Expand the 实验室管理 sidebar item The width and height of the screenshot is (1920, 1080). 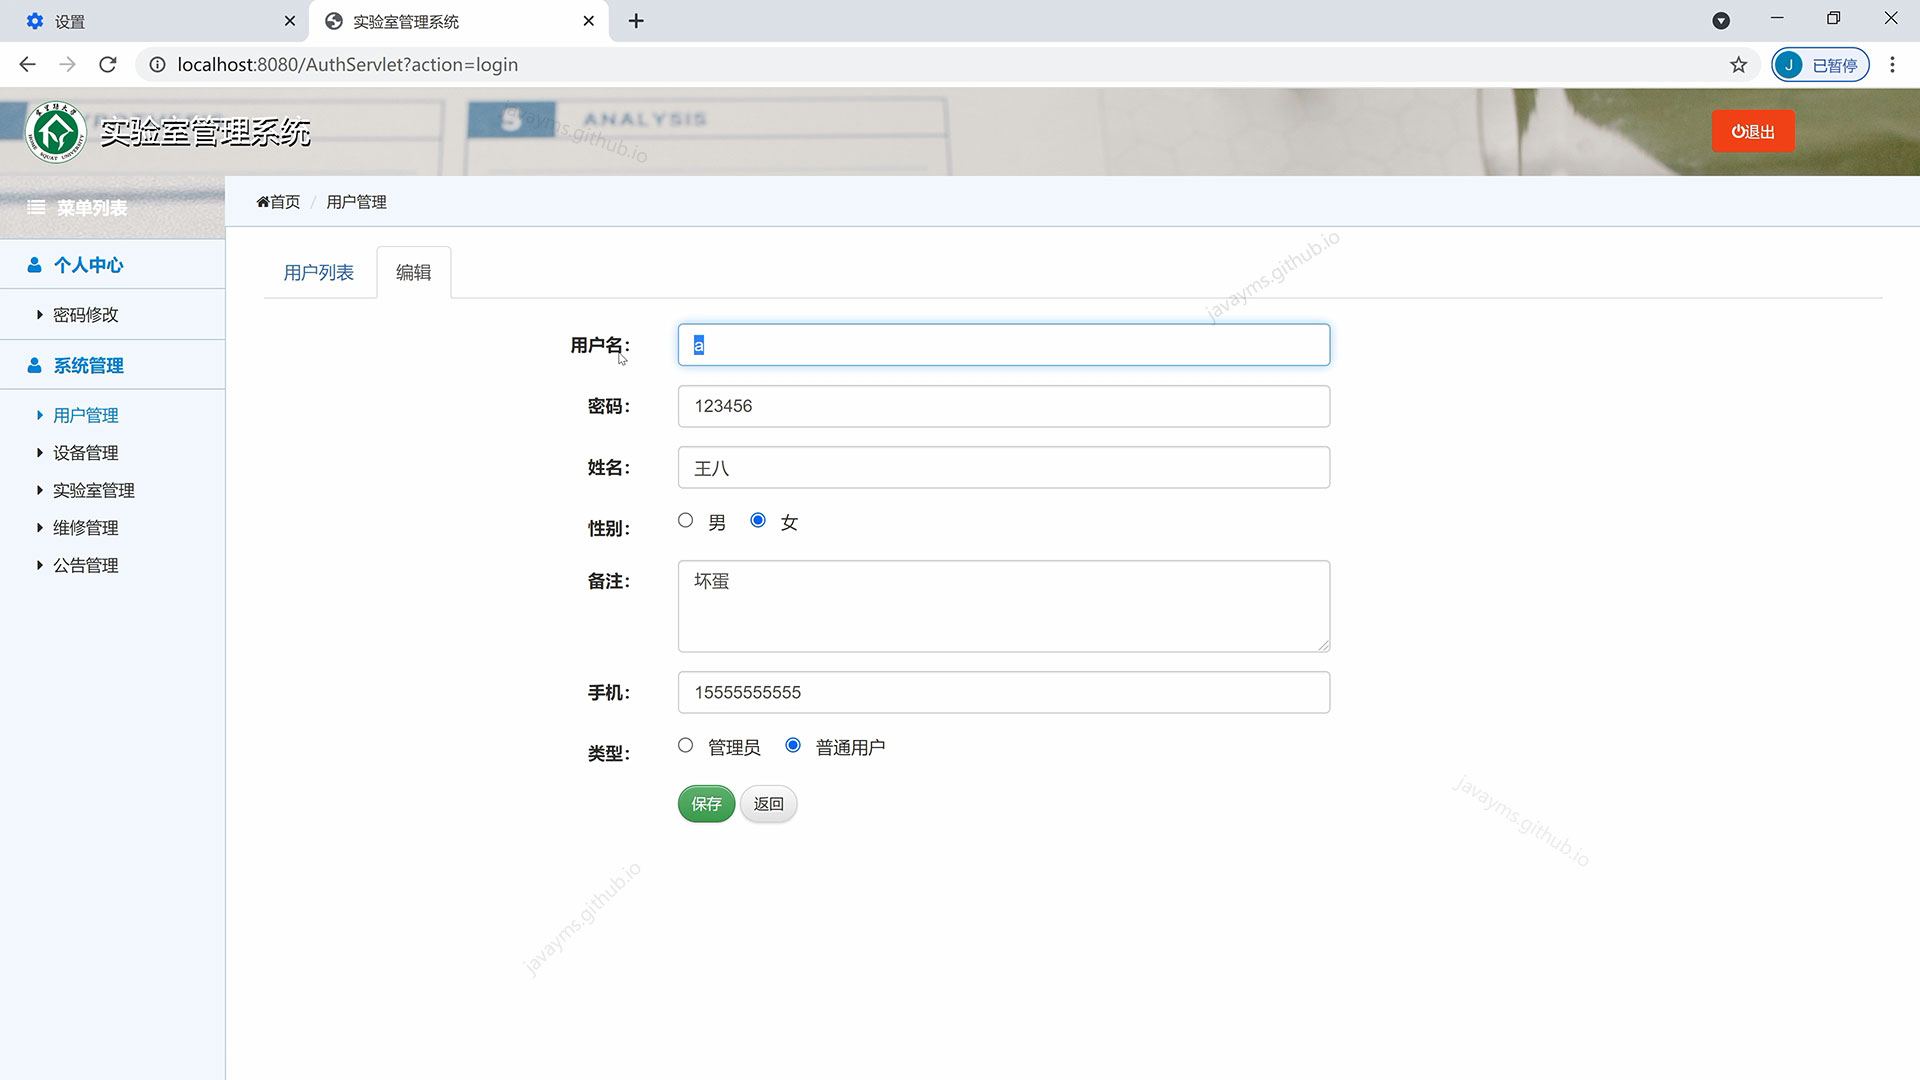[93, 490]
